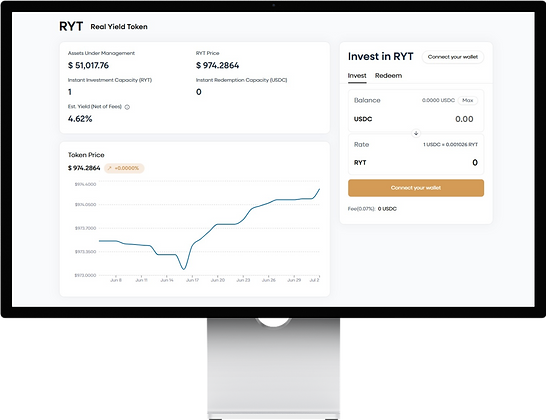
Task: Click the Jun 17 chart axis label
Action: point(192,280)
